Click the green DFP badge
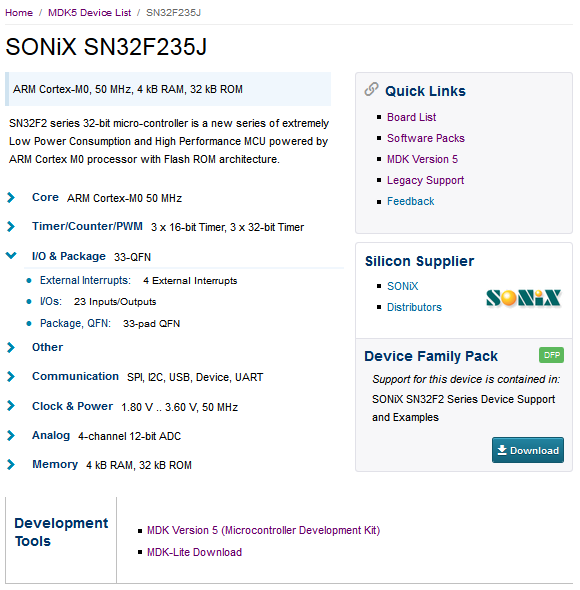This screenshot has width=580, height=590. [551, 355]
